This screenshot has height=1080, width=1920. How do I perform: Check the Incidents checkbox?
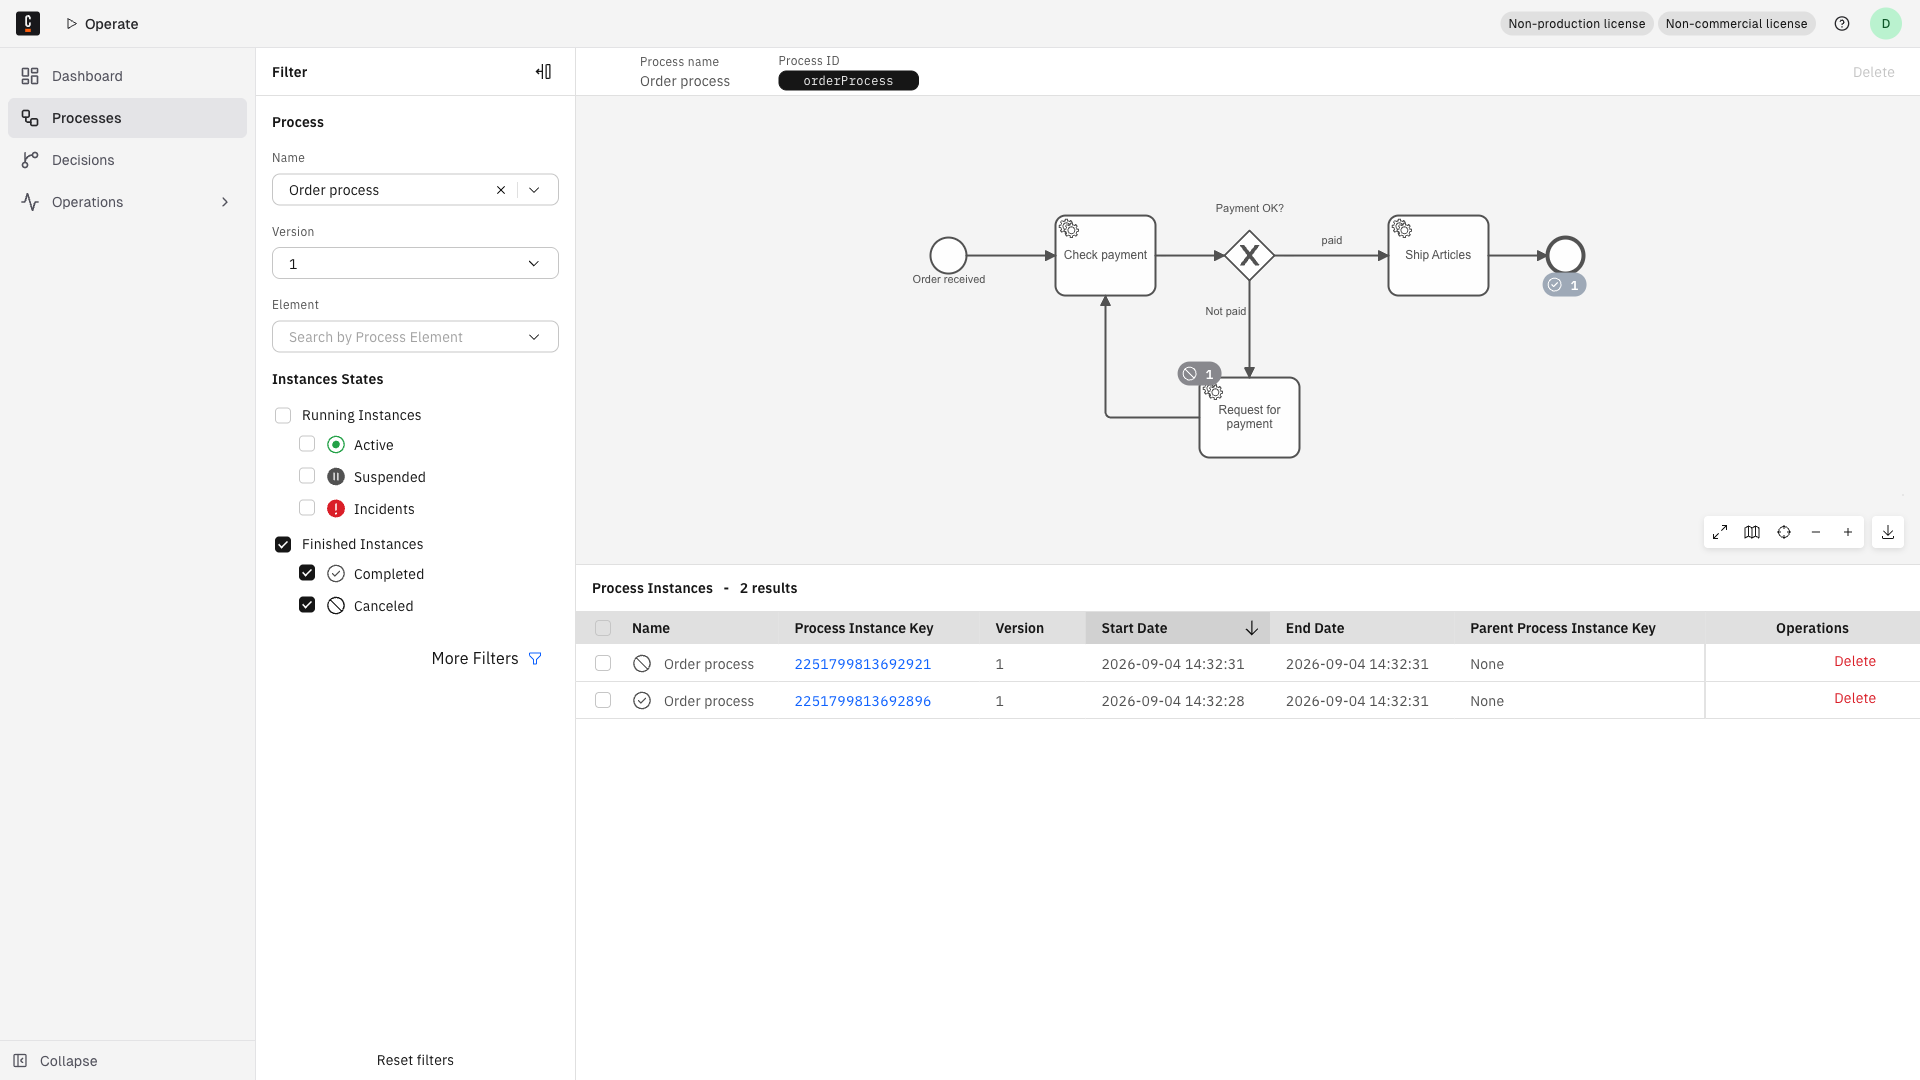307,508
